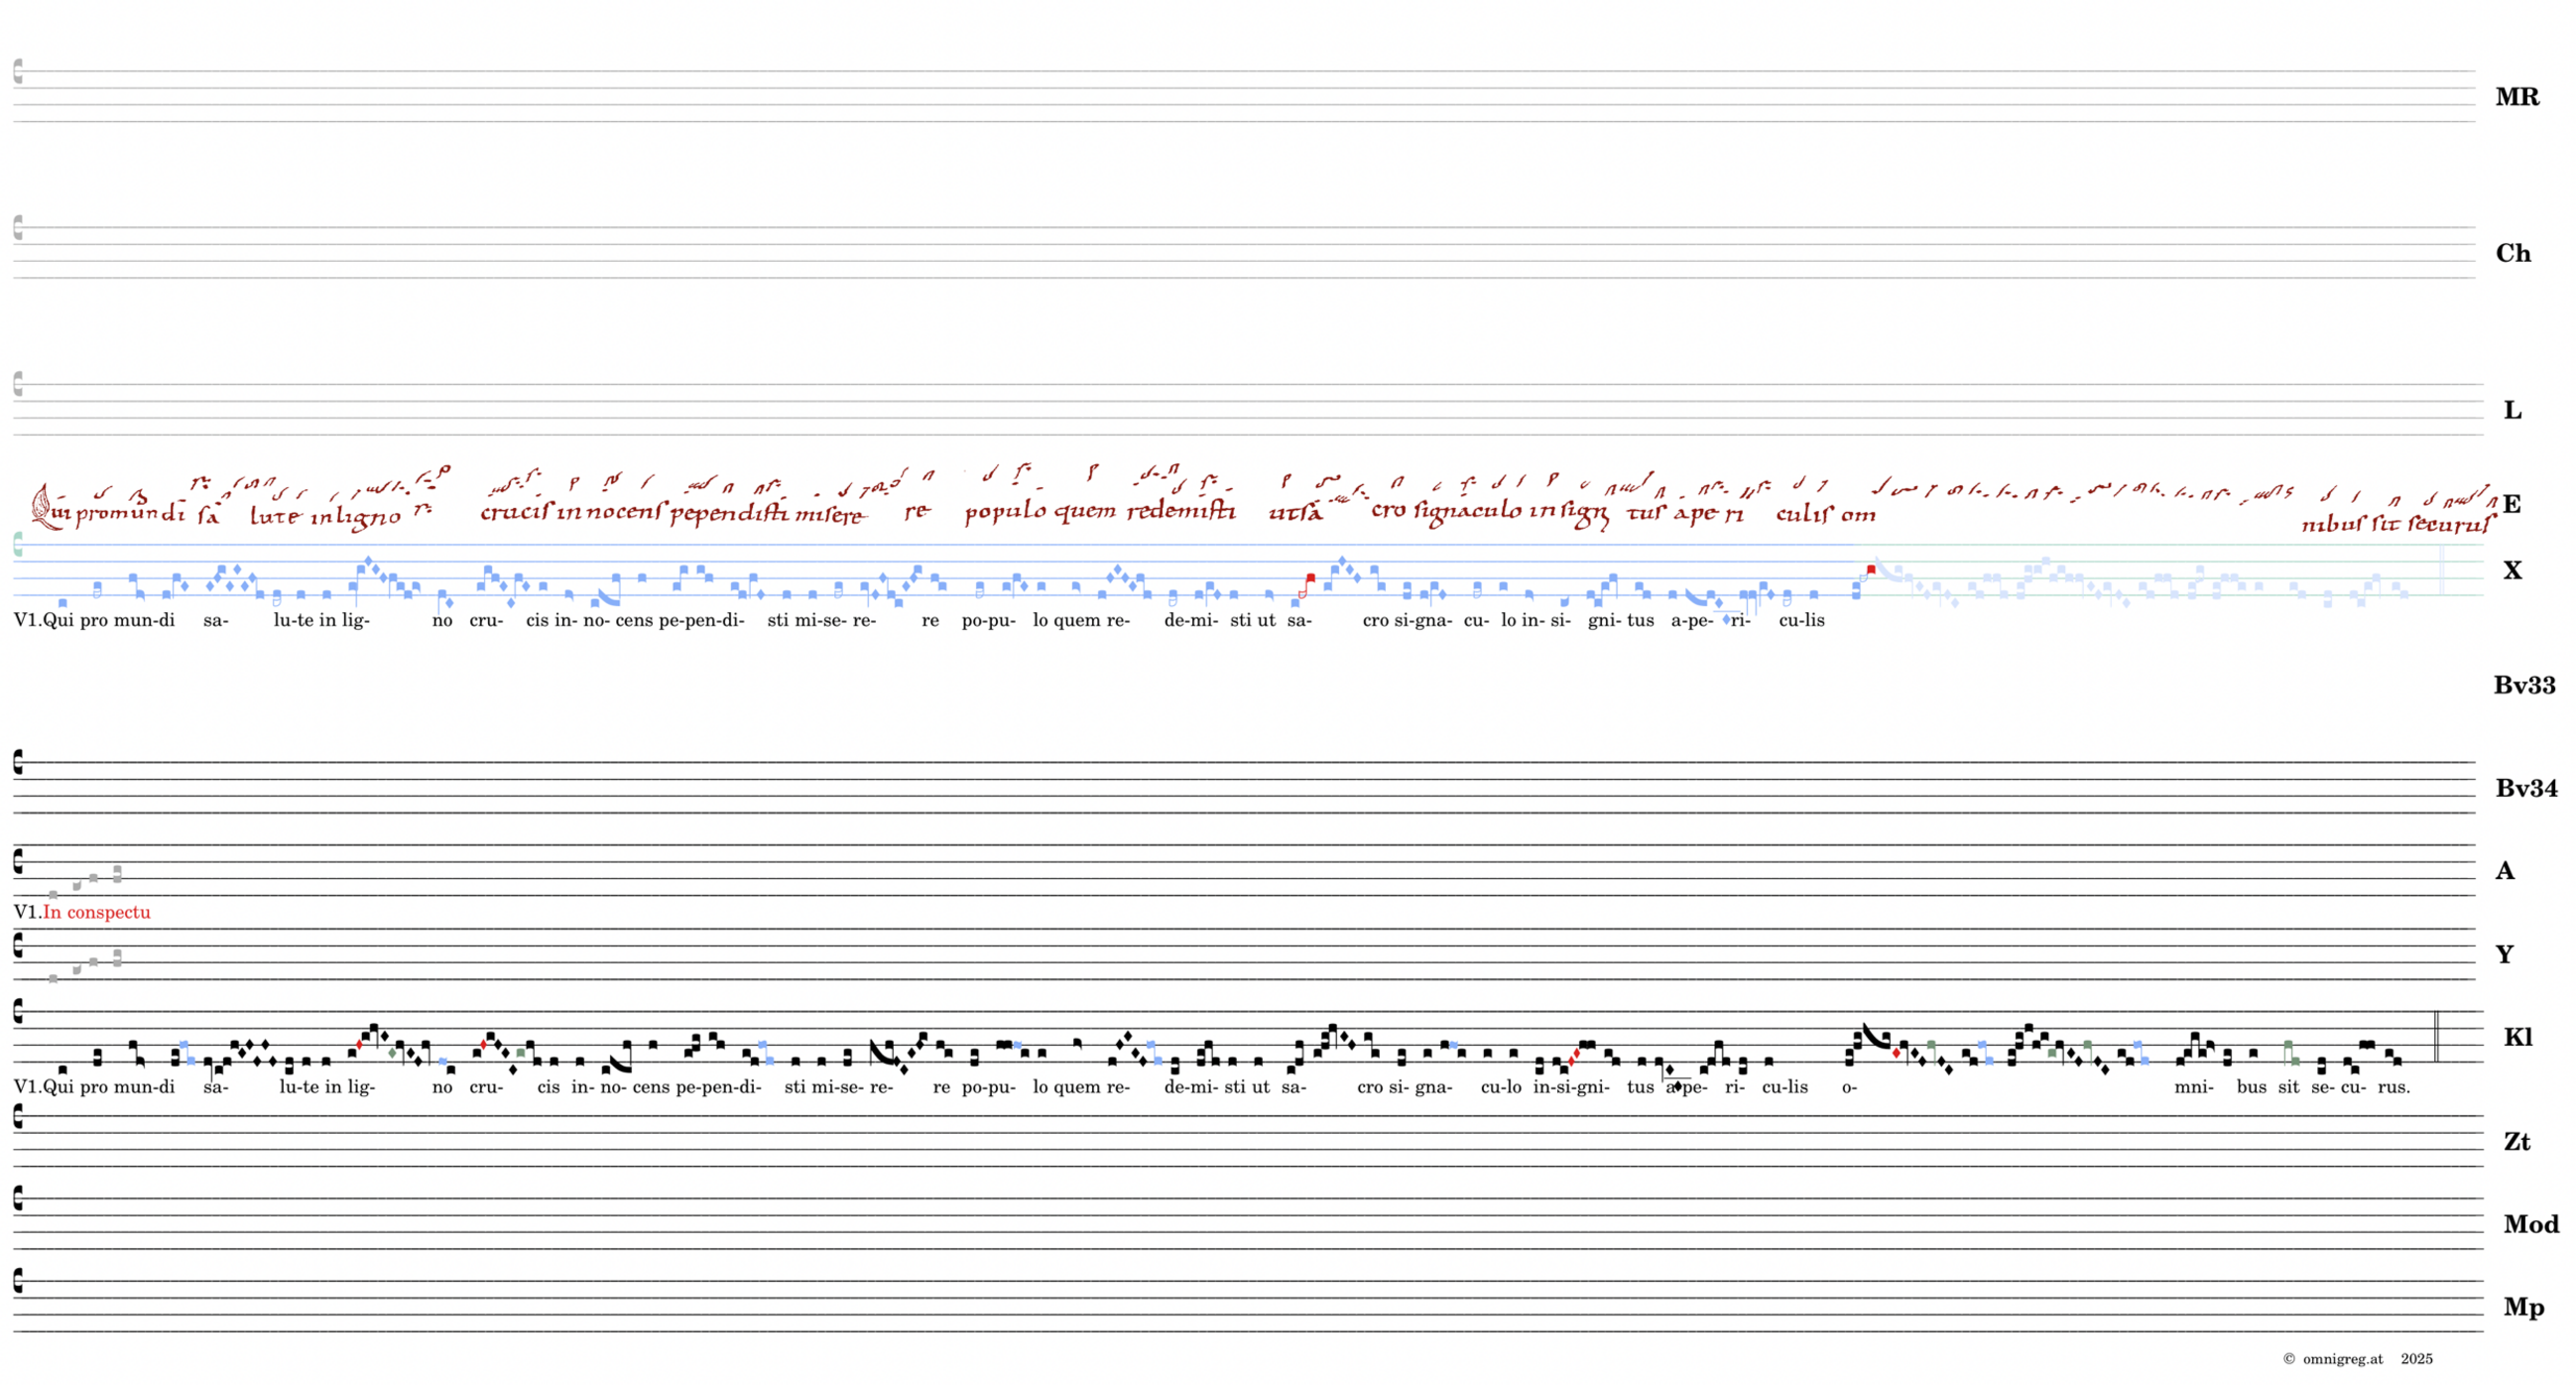Open the red 'In conspectu' verse link

click(x=96, y=912)
